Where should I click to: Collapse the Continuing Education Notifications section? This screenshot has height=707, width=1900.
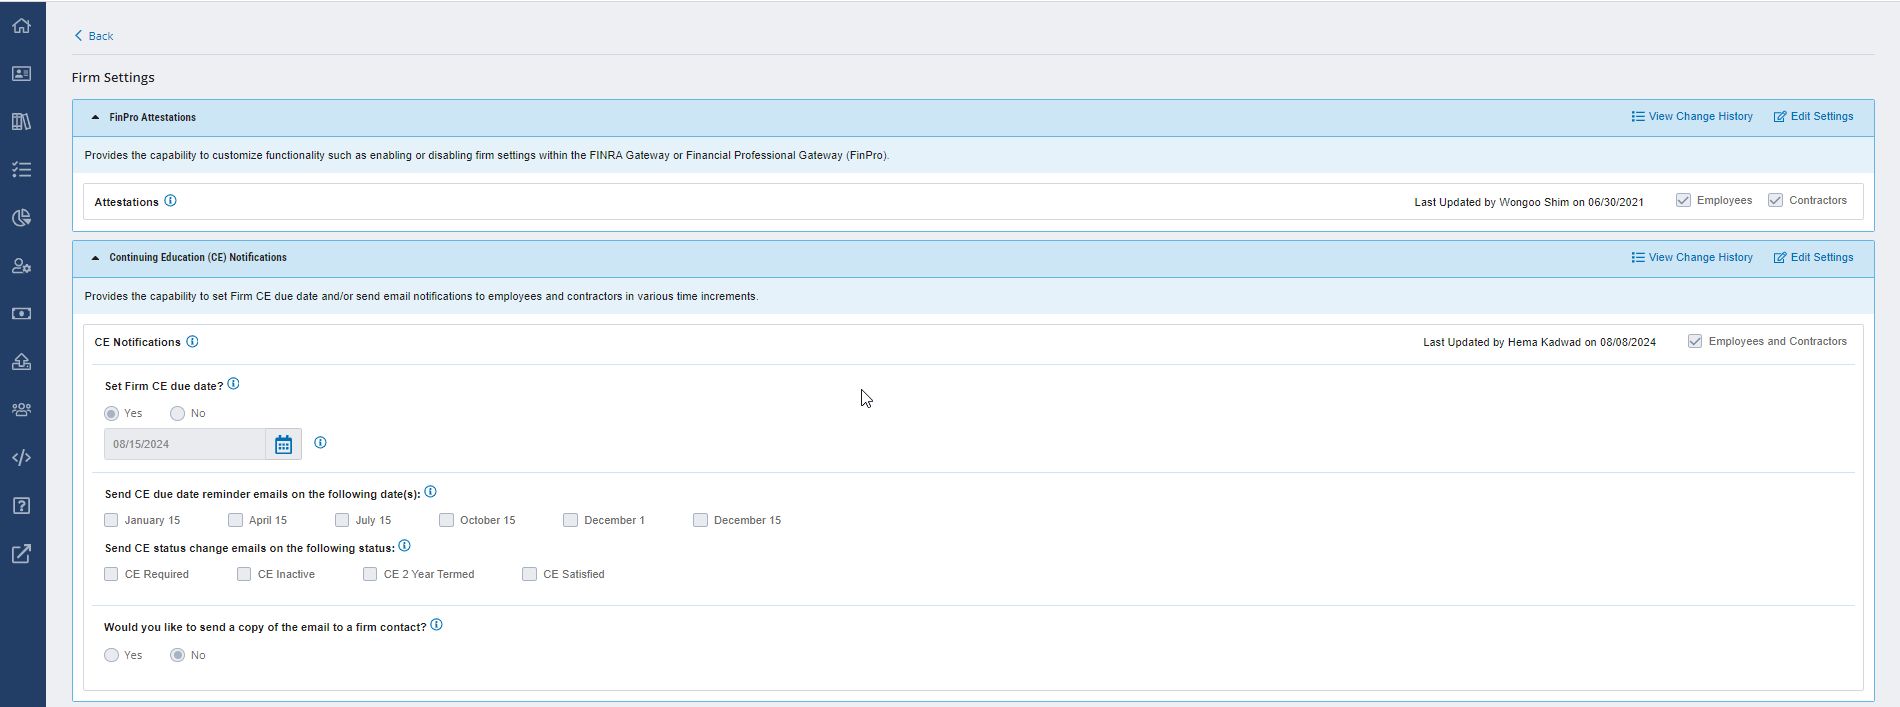coord(96,258)
